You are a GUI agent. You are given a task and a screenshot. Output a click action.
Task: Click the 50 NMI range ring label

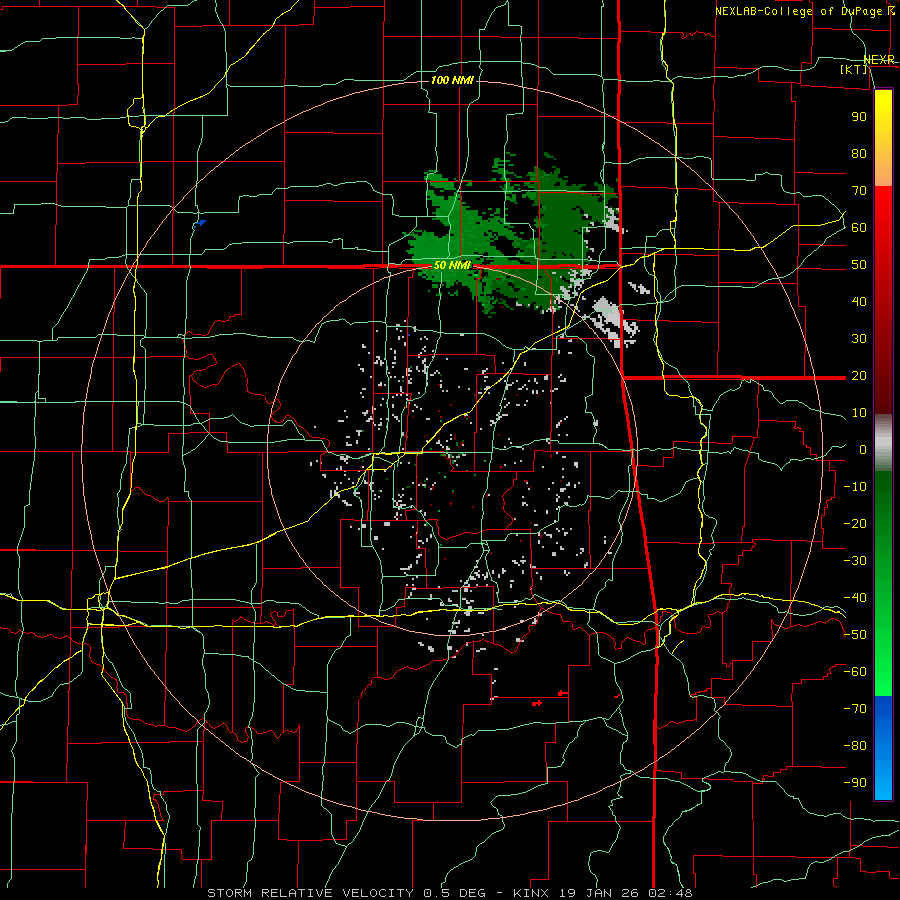[452, 265]
